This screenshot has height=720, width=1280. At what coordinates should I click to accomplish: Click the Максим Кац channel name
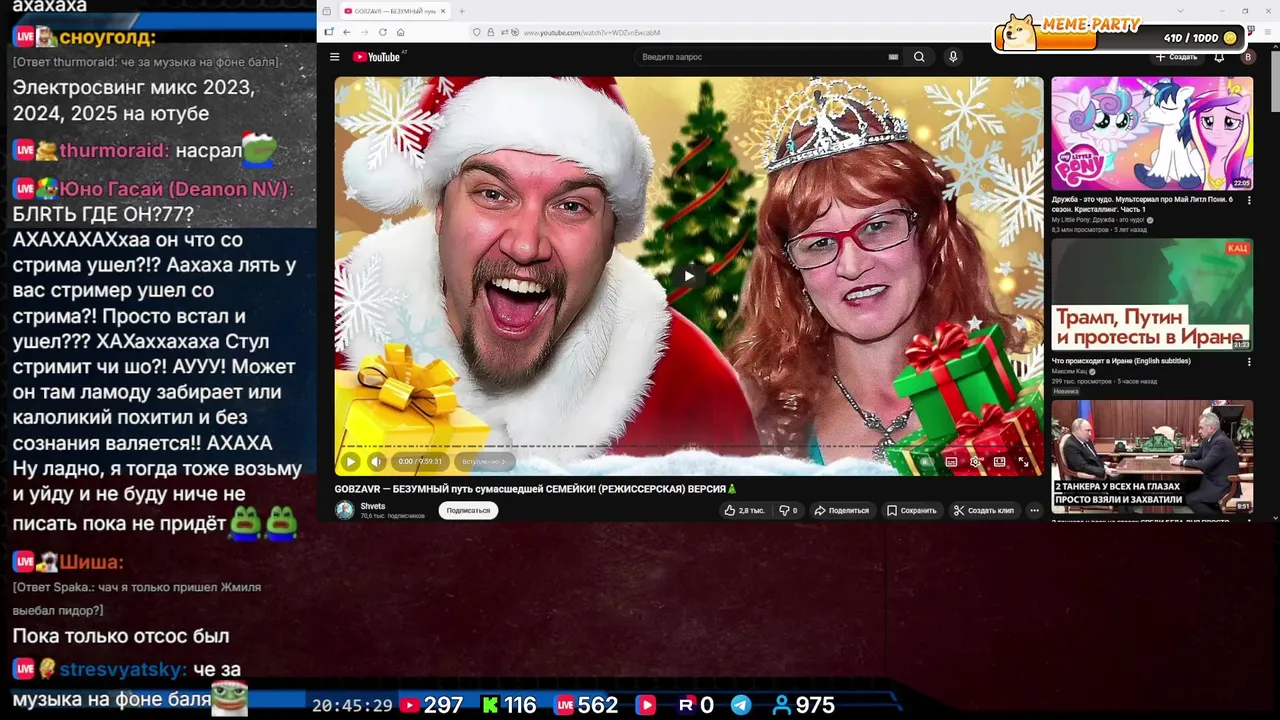tap(1071, 371)
